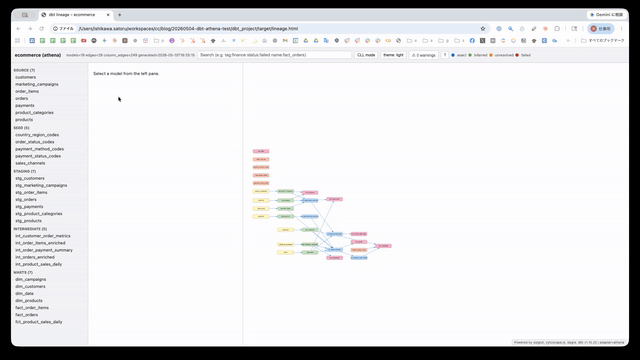Select stg_products model
The image size is (640, 360).
tap(28, 221)
